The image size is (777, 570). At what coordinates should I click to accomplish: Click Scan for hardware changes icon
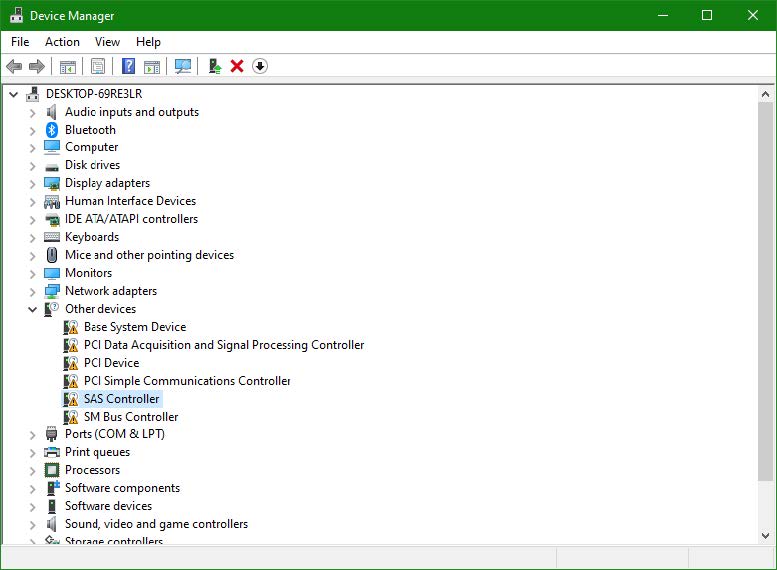pyautogui.click(x=183, y=66)
